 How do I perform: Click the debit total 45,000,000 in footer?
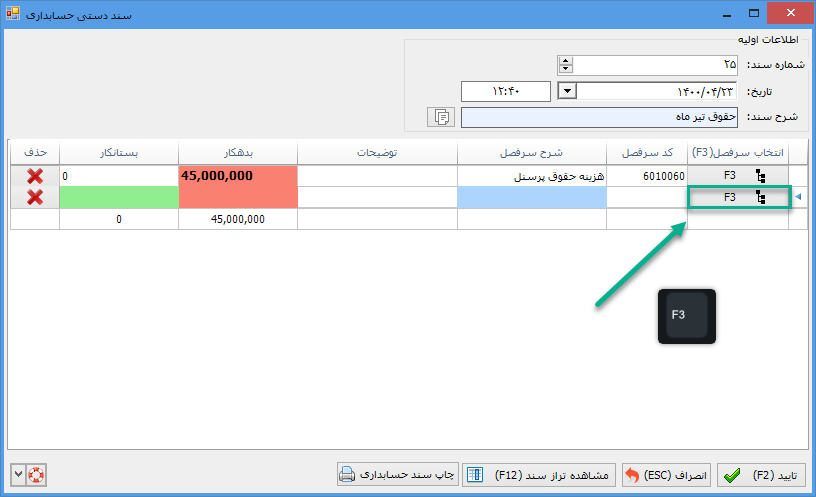(238, 219)
